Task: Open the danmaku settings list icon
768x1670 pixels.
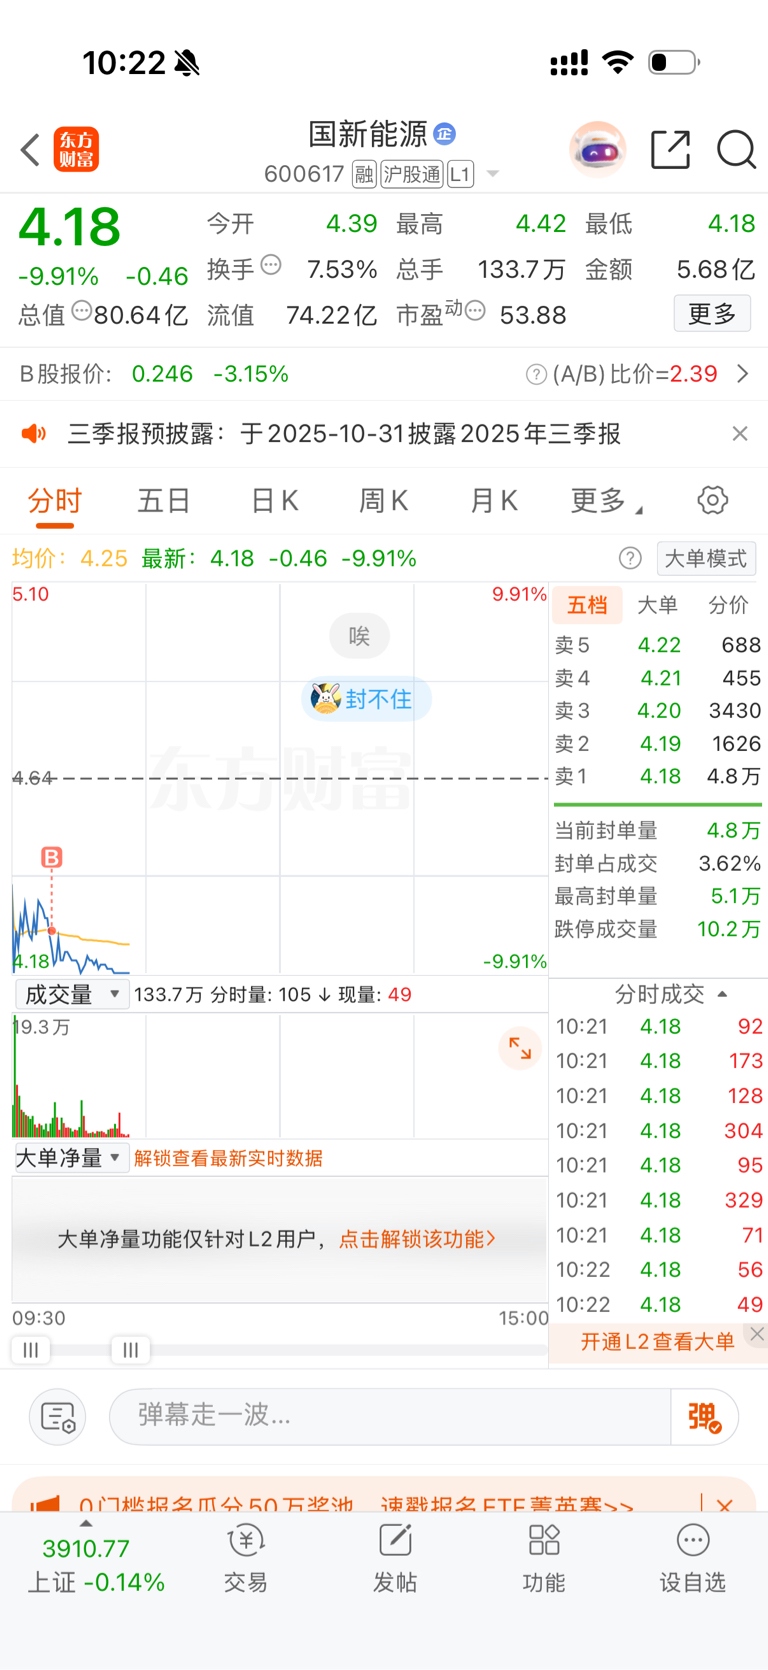Action: point(58,1417)
